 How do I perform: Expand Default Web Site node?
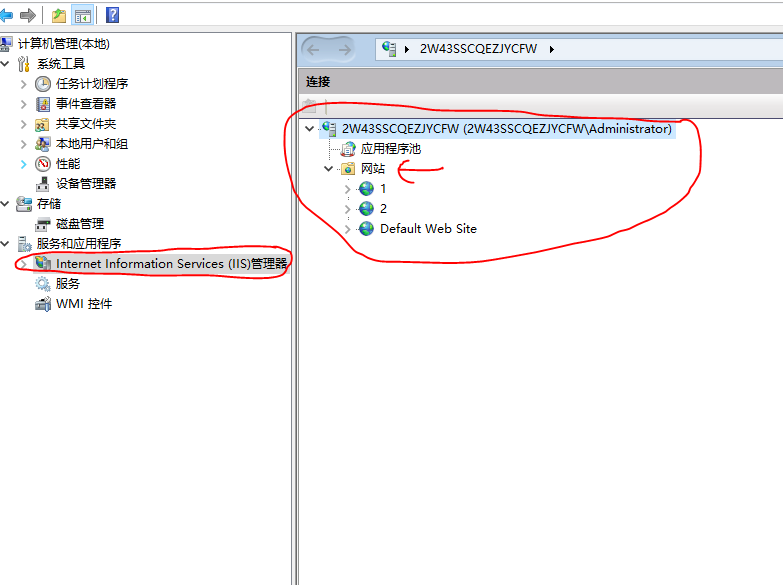pyautogui.click(x=348, y=229)
